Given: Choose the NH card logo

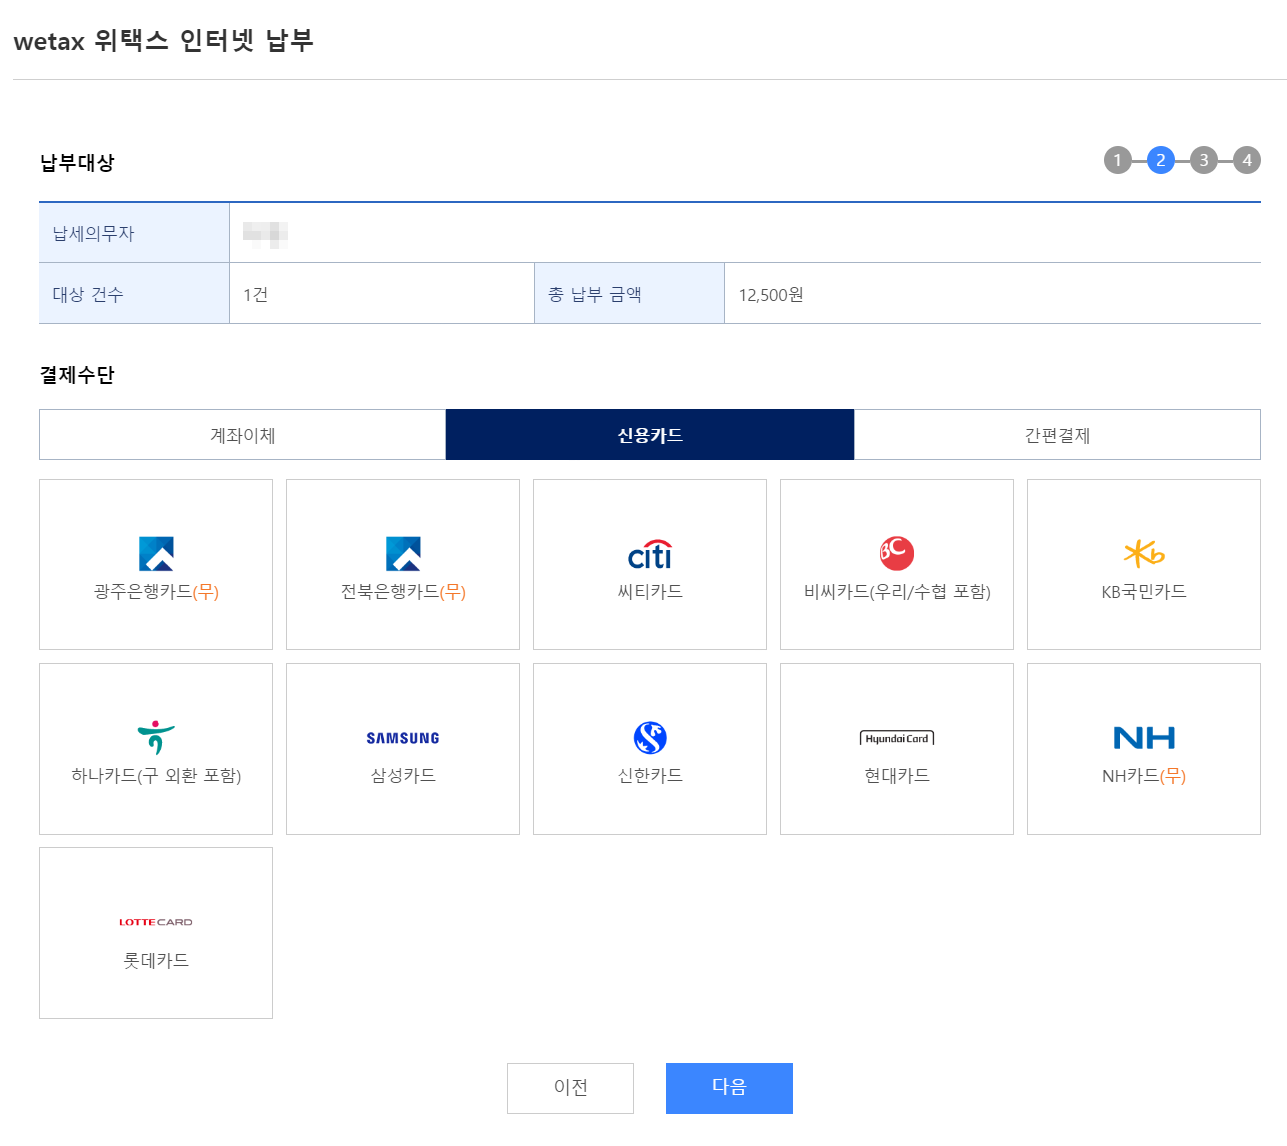Looking at the screenshot, I should point(1144,738).
